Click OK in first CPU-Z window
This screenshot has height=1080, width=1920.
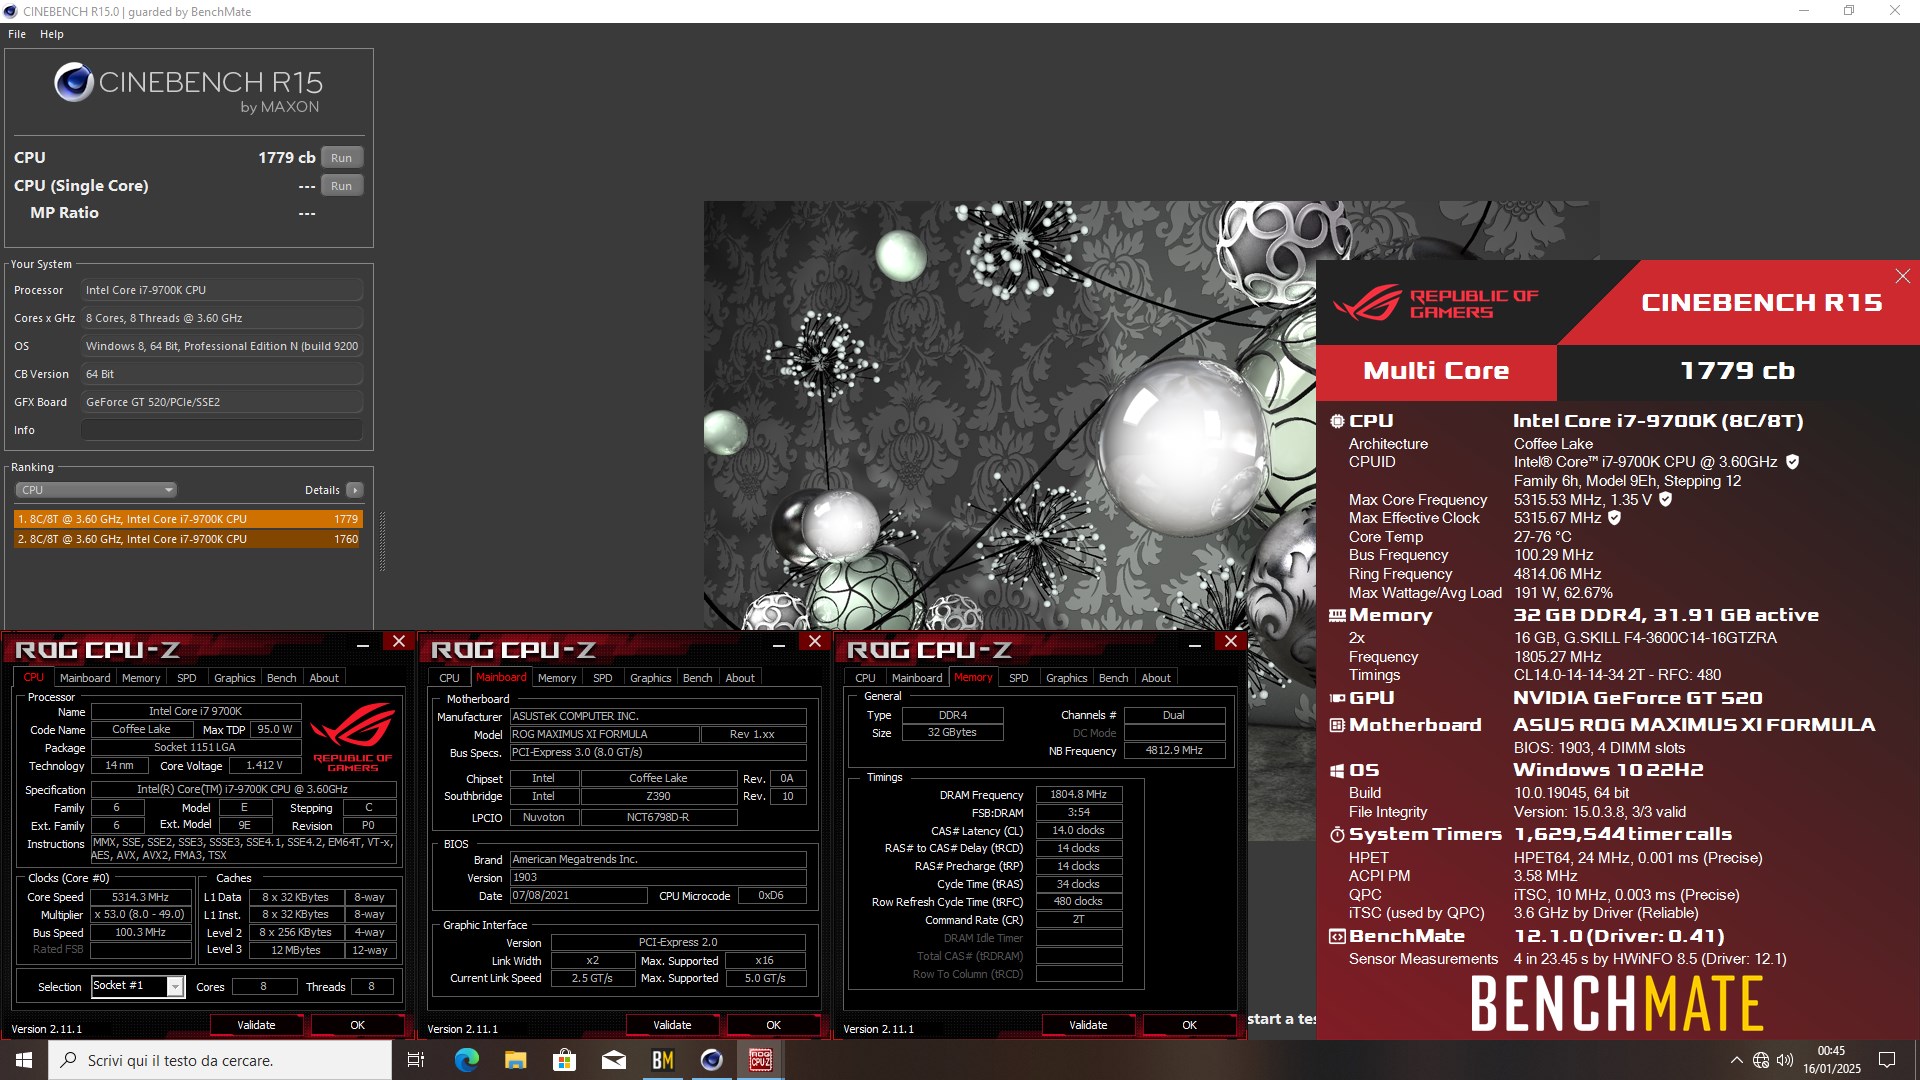click(357, 1025)
